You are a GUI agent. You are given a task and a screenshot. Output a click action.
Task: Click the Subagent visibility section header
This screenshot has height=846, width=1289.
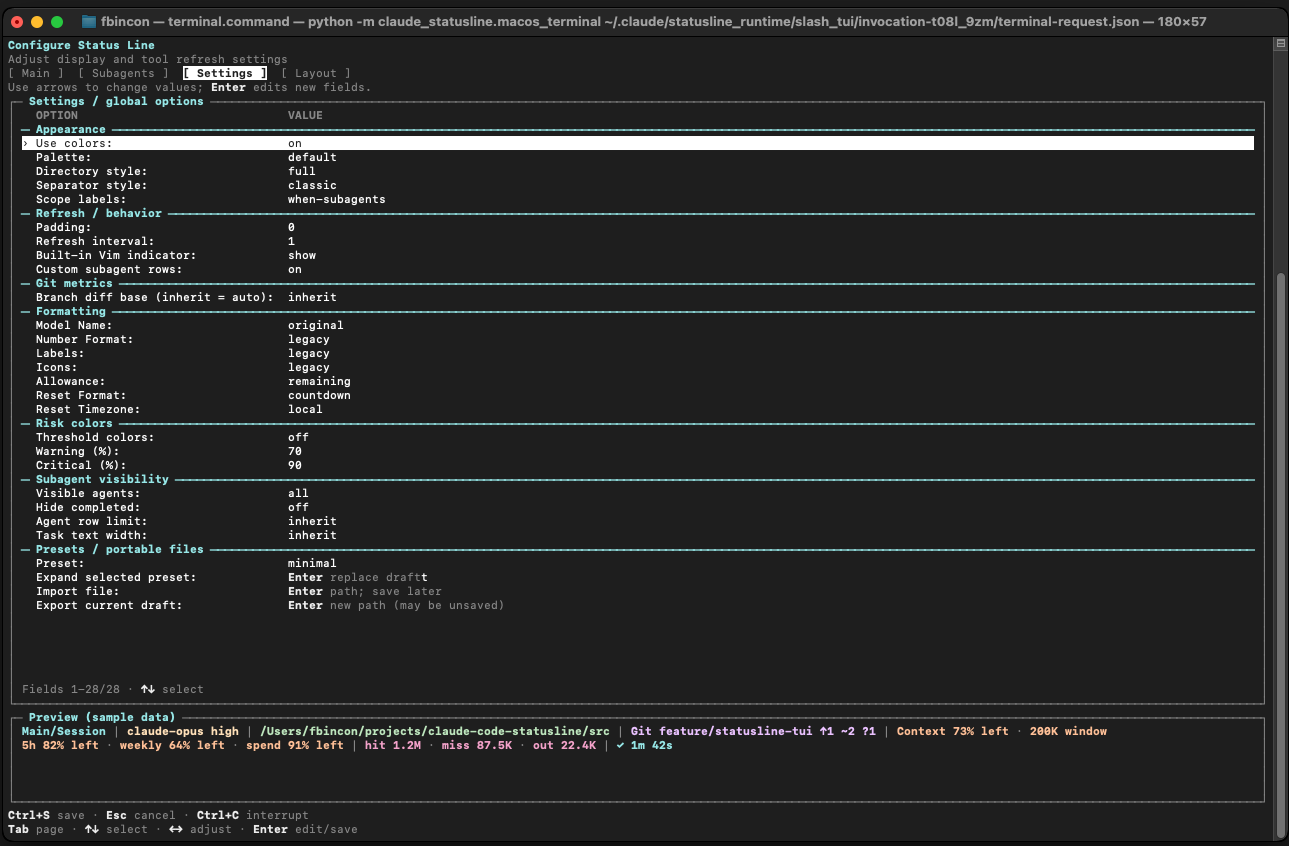[x=102, y=479]
